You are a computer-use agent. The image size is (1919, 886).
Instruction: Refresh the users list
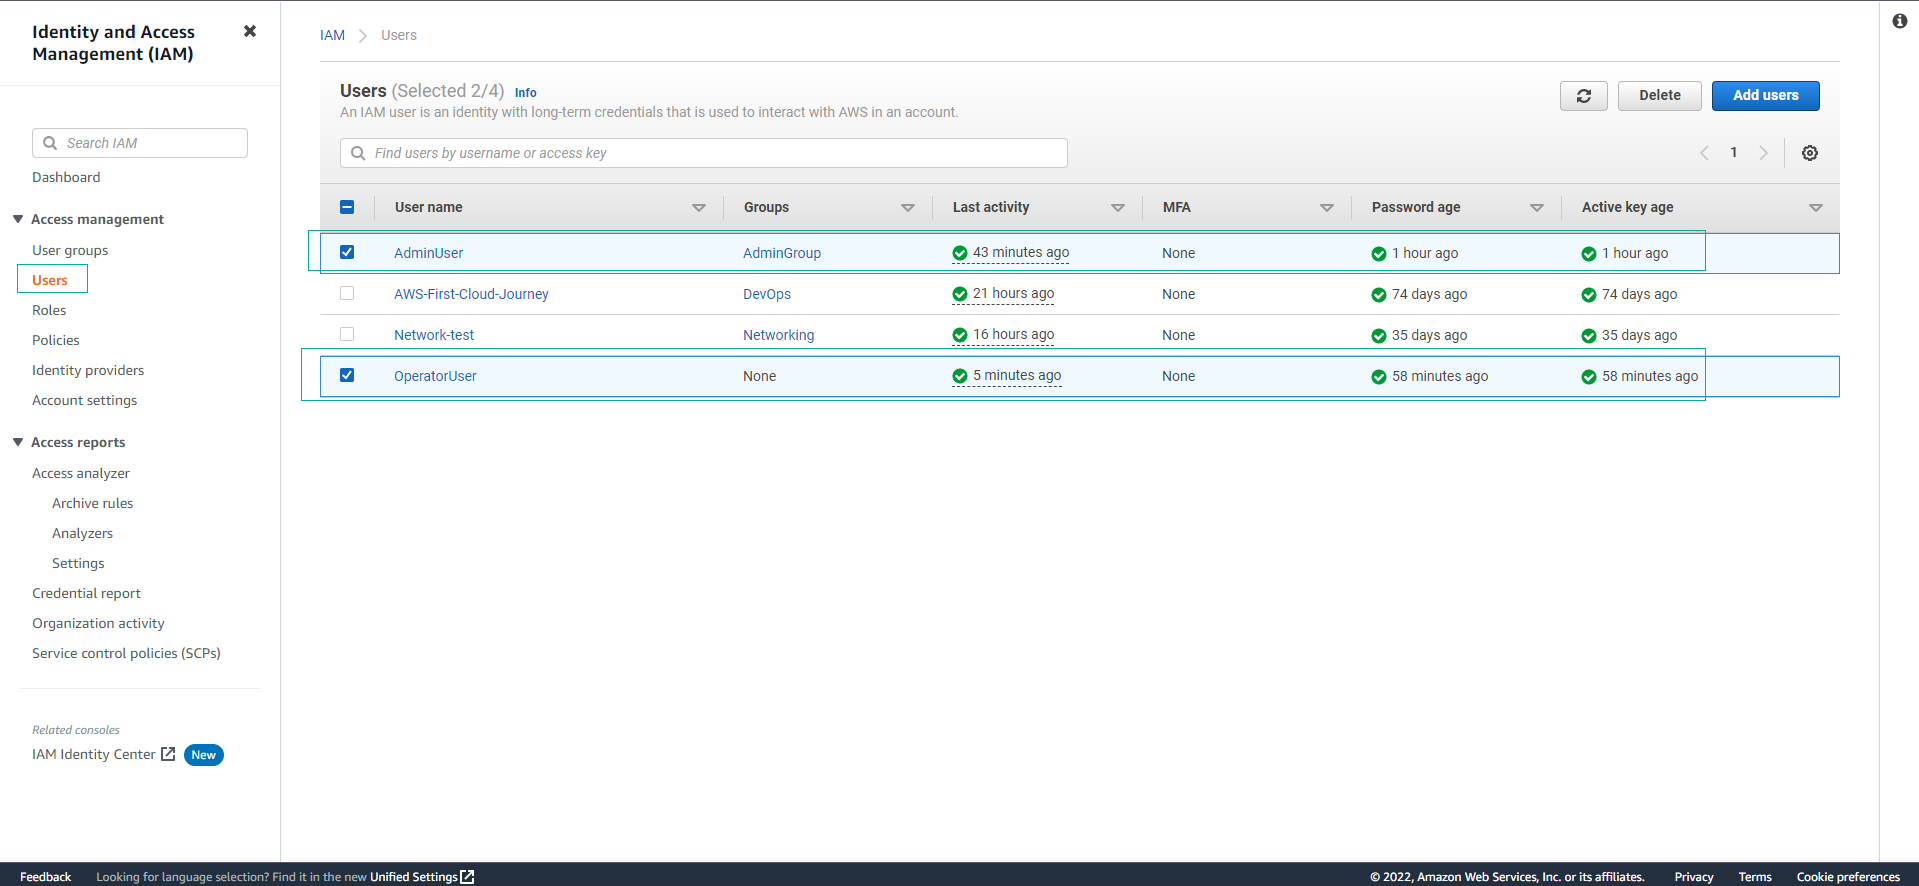pos(1584,96)
